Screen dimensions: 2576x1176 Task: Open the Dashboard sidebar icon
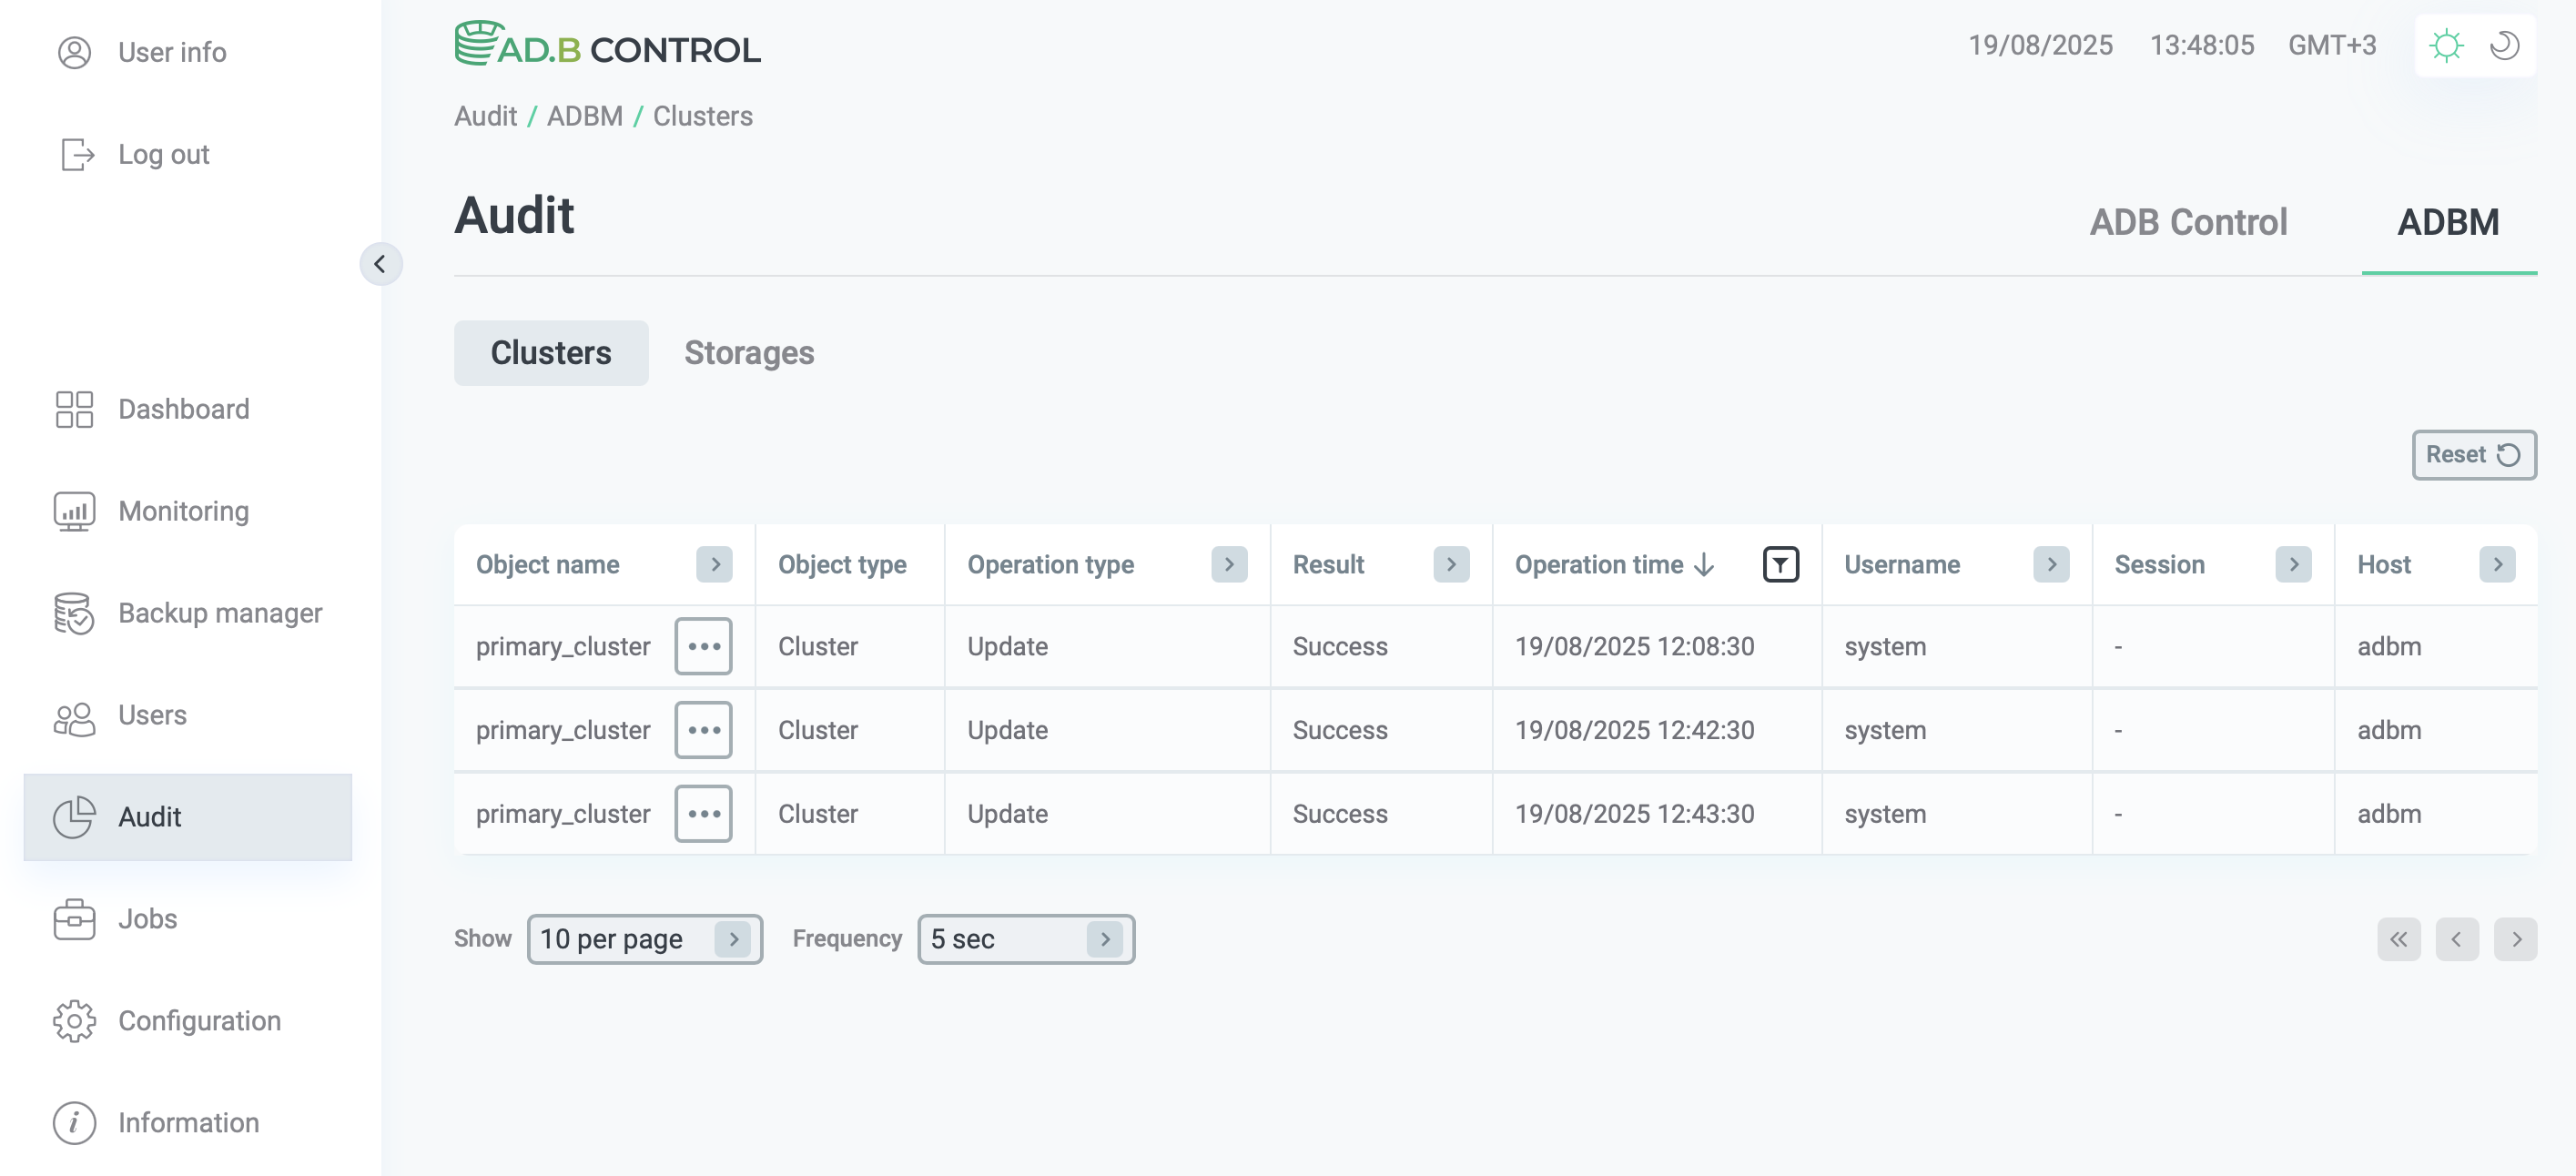point(74,409)
